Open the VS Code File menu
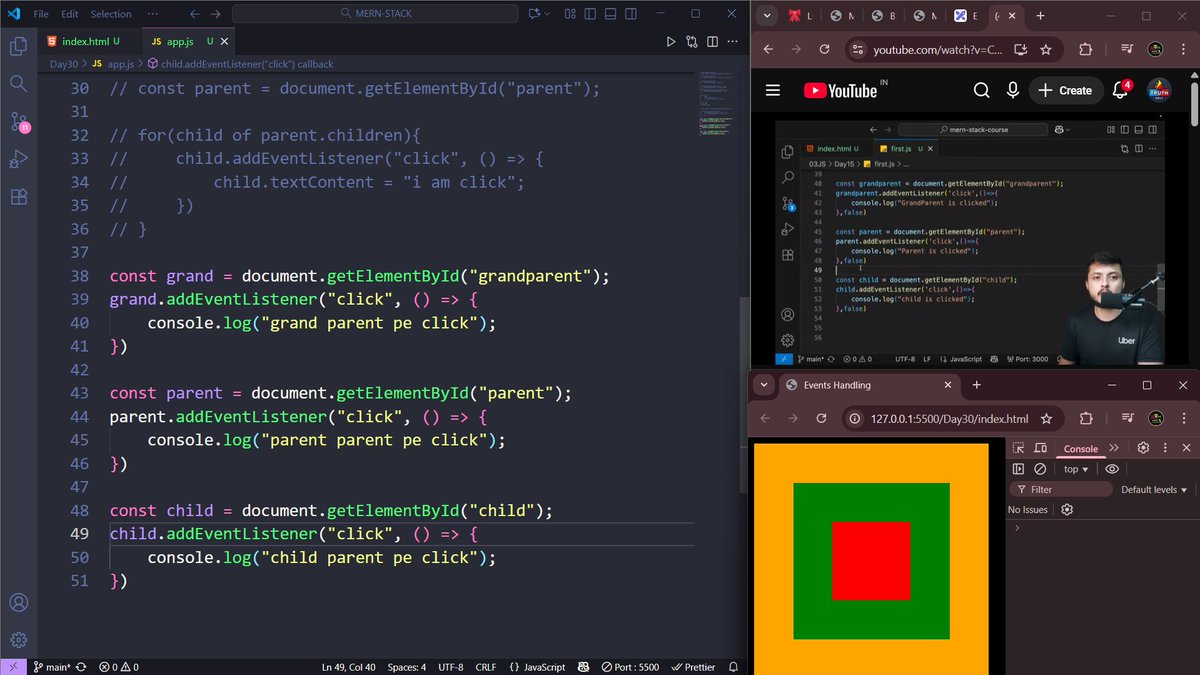 tap(41, 14)
